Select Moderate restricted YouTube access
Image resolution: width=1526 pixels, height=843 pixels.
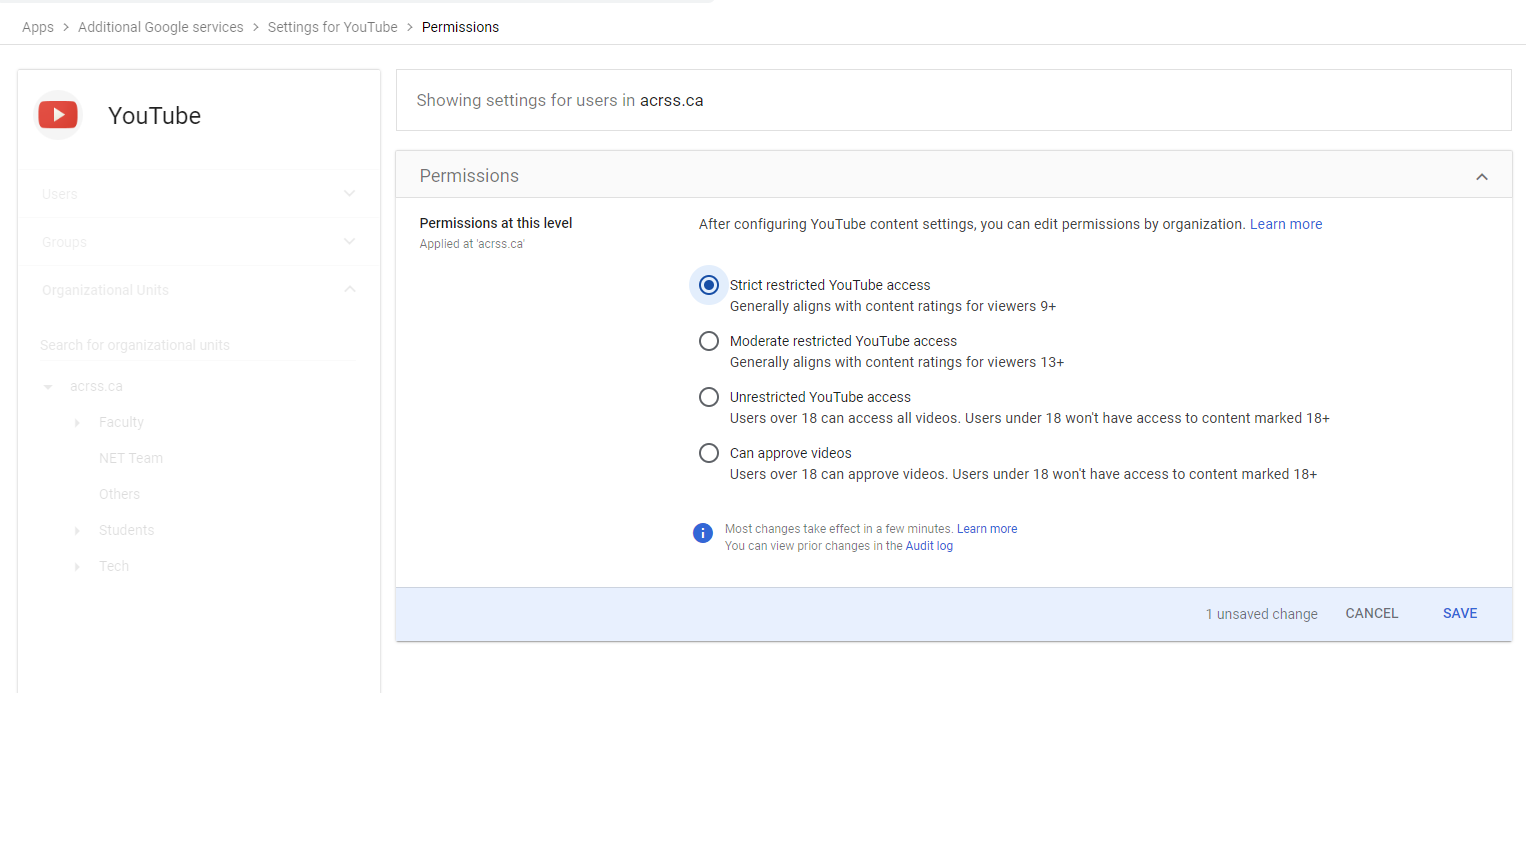709,341
